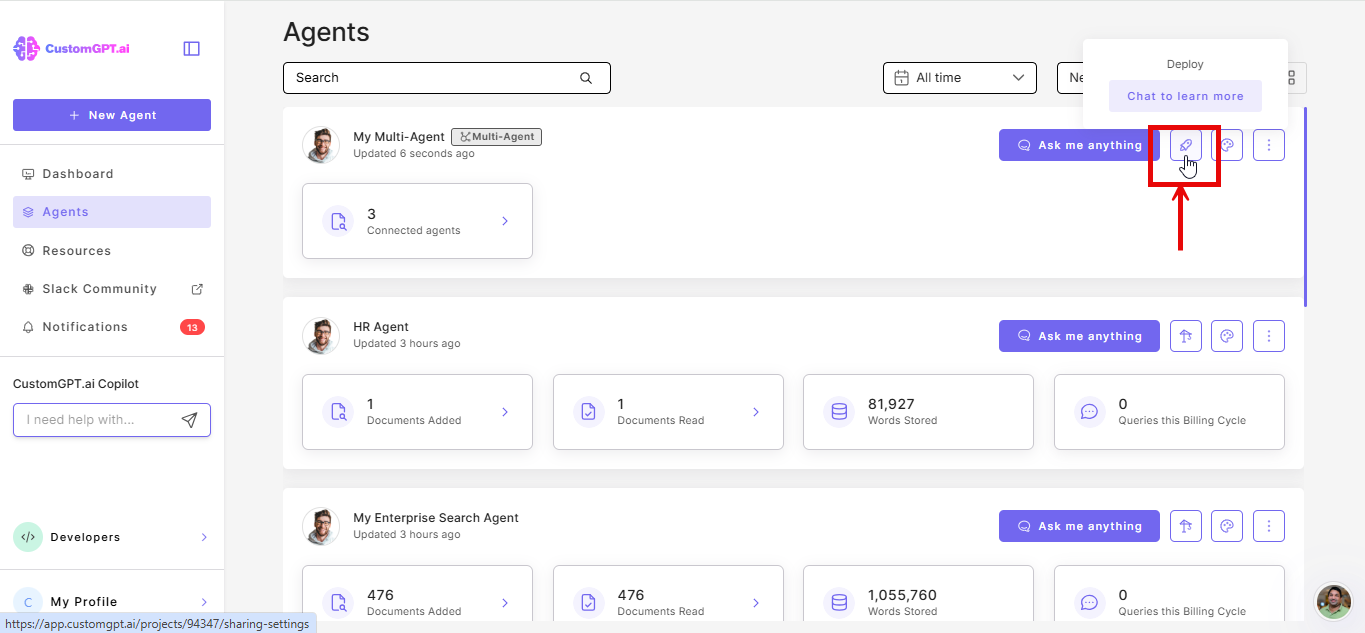Open the My Profile link
1365x633 pixels.
point(112,602)
